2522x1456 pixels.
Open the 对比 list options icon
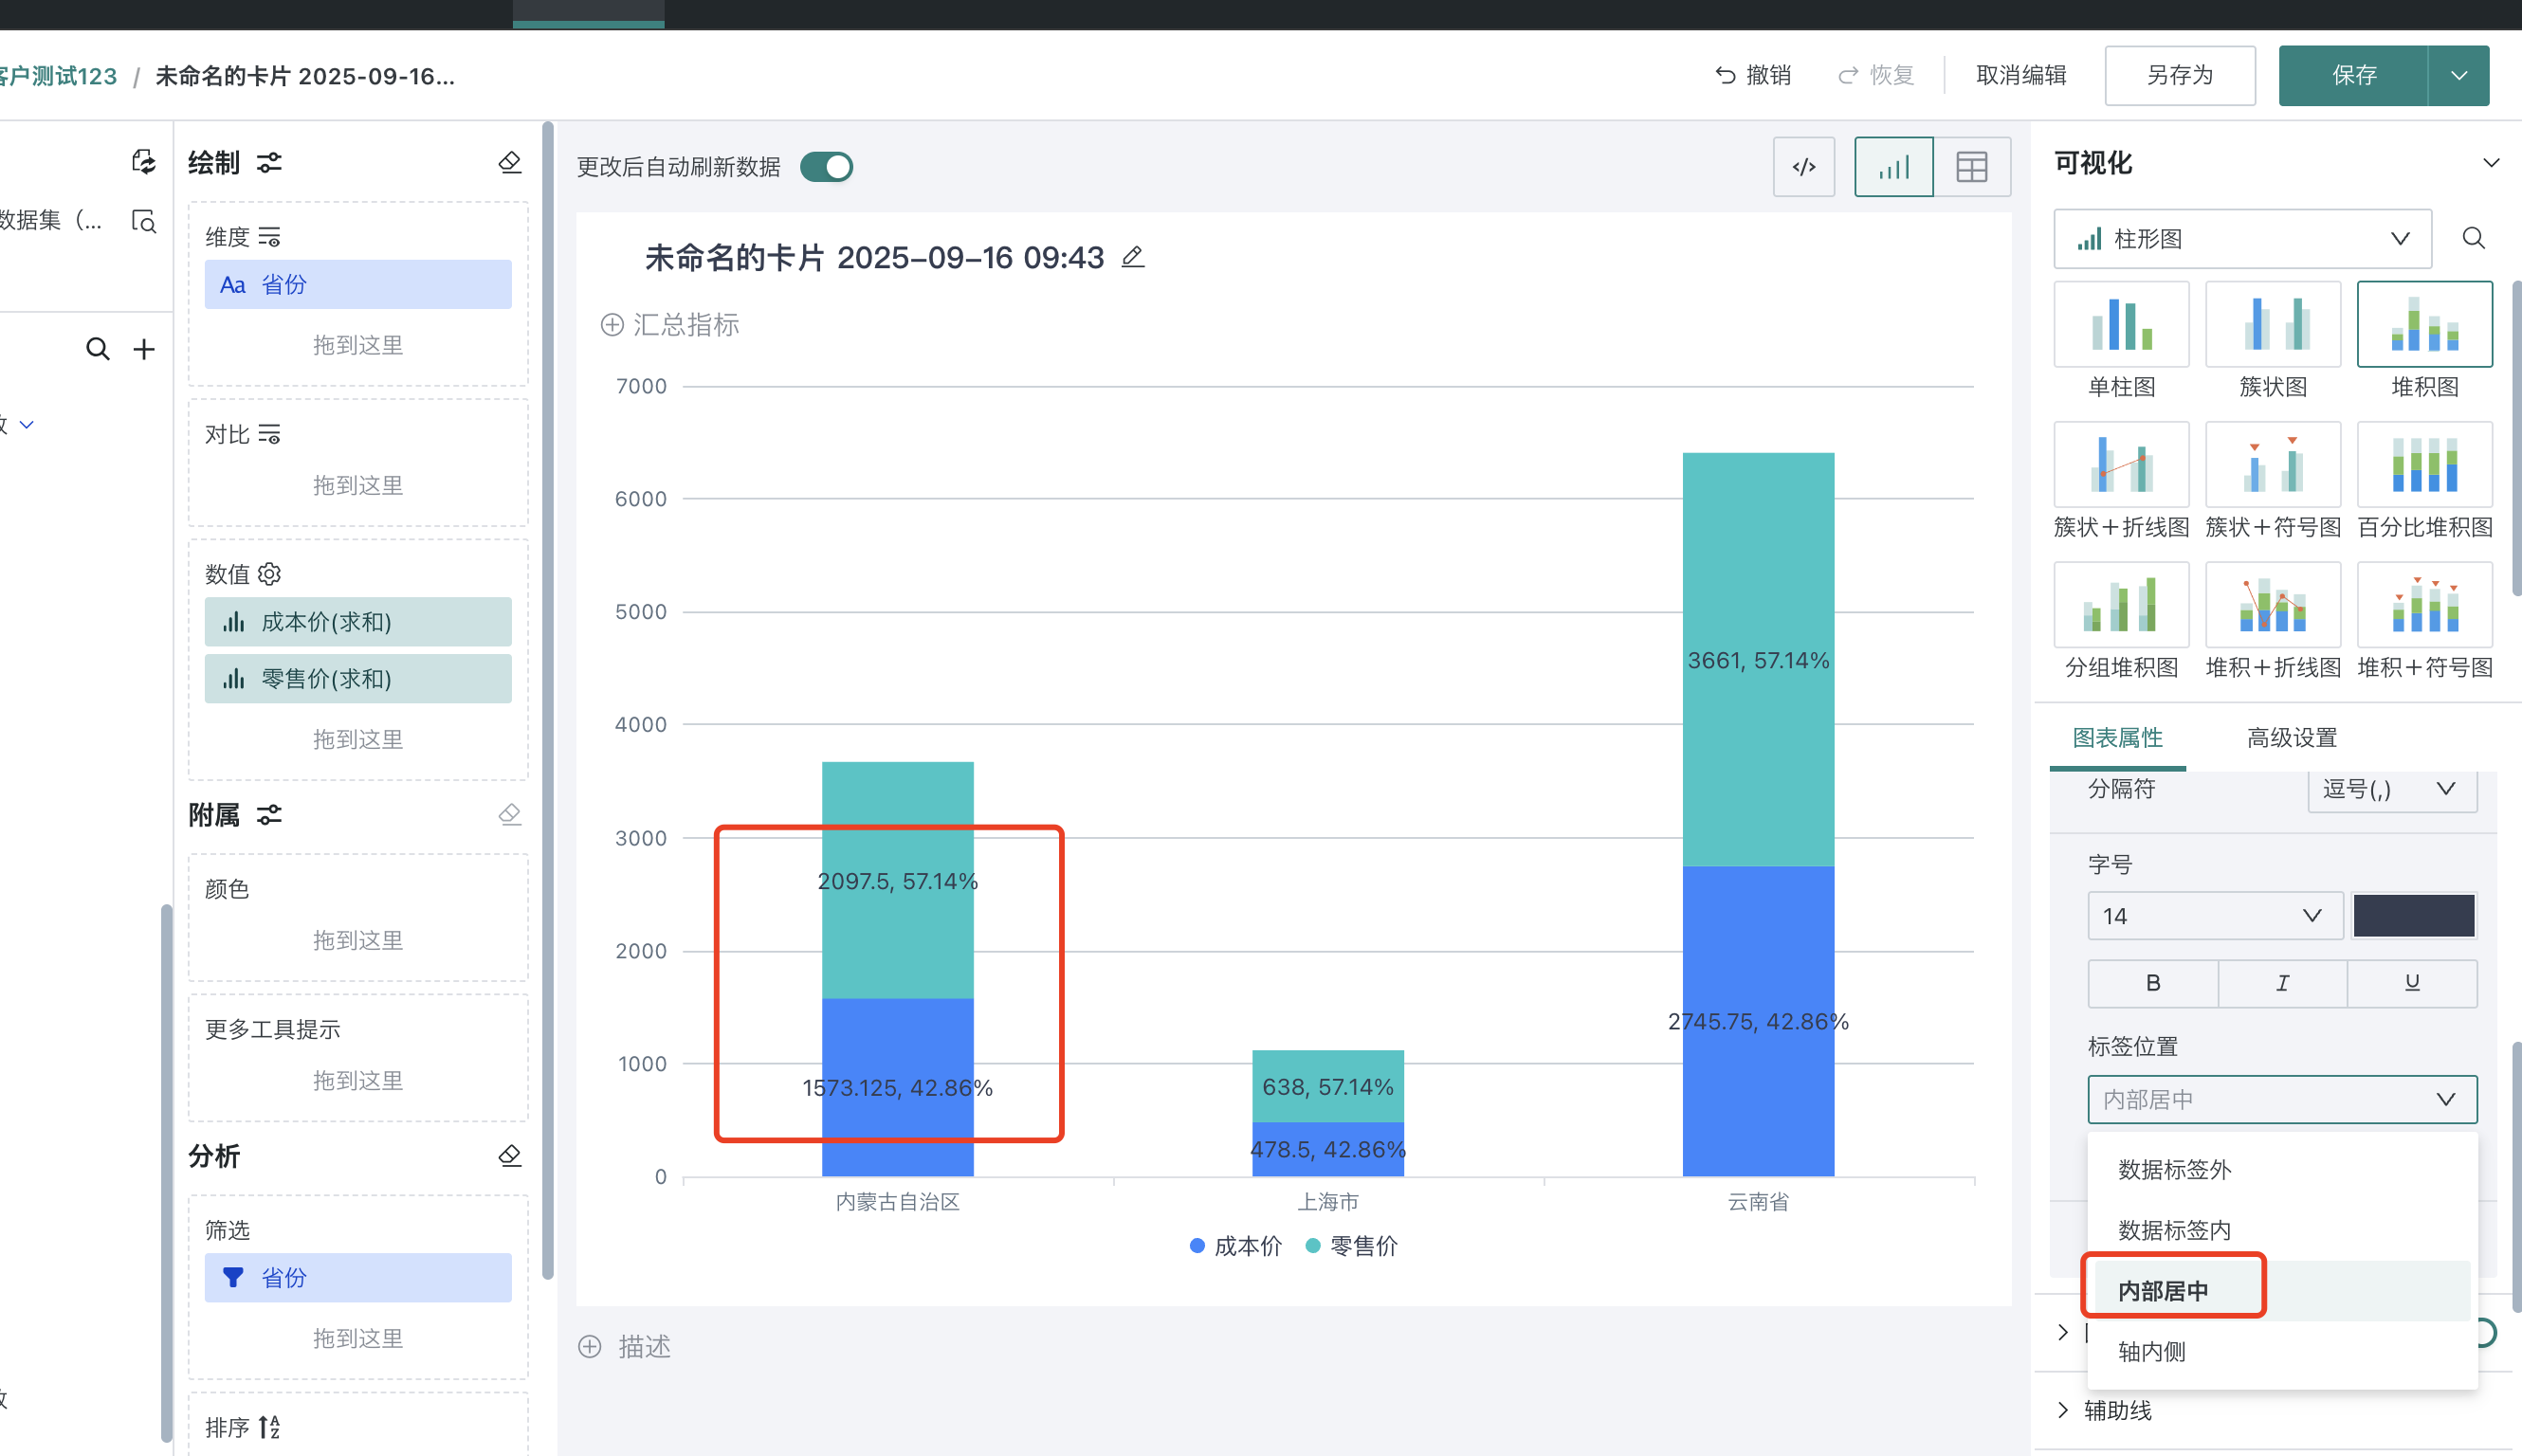tap(269, 434)
